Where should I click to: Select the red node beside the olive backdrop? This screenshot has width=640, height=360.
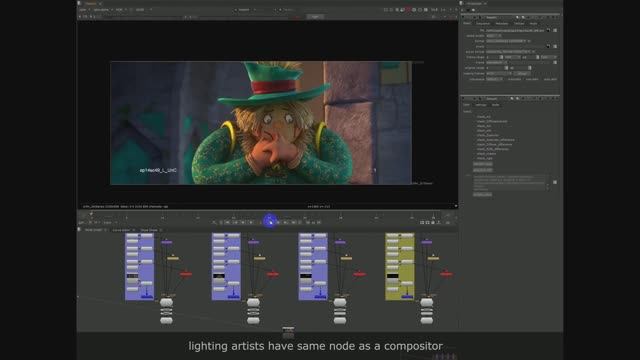click(446, 274)
